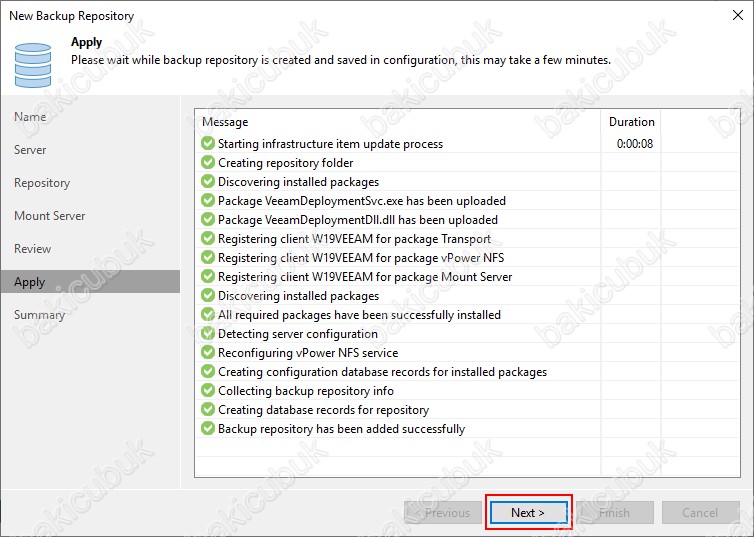Select the 0:00:08 duration value
Screen dimensions: 754x537
(x=635, y=144)
